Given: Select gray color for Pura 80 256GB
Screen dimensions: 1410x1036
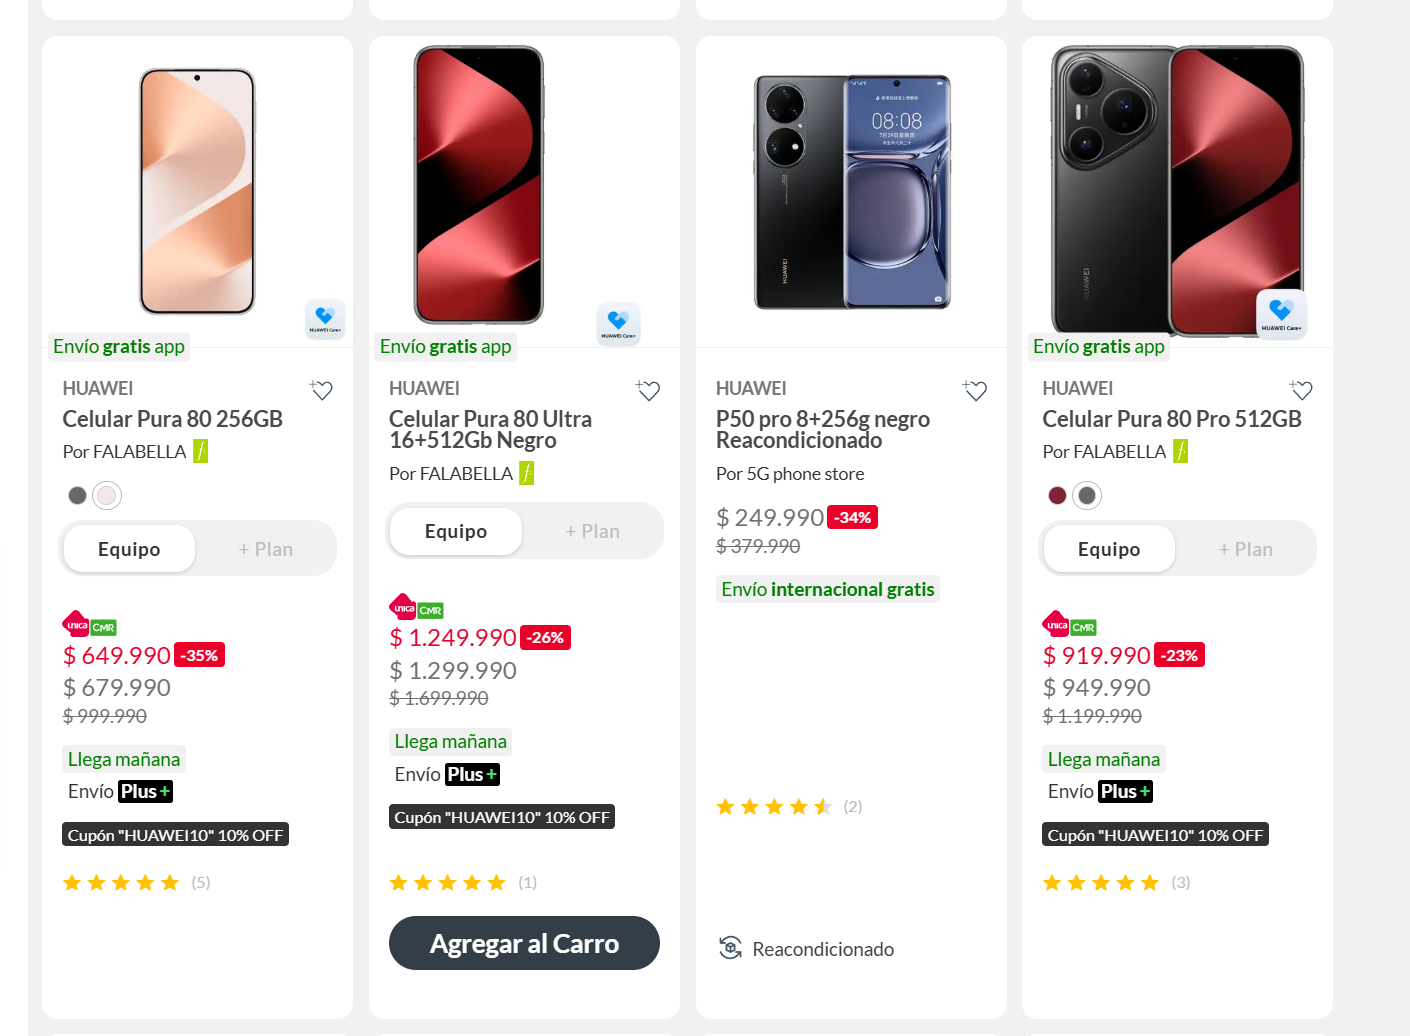Looking at the screenshot, I should (x=77, y=495).
